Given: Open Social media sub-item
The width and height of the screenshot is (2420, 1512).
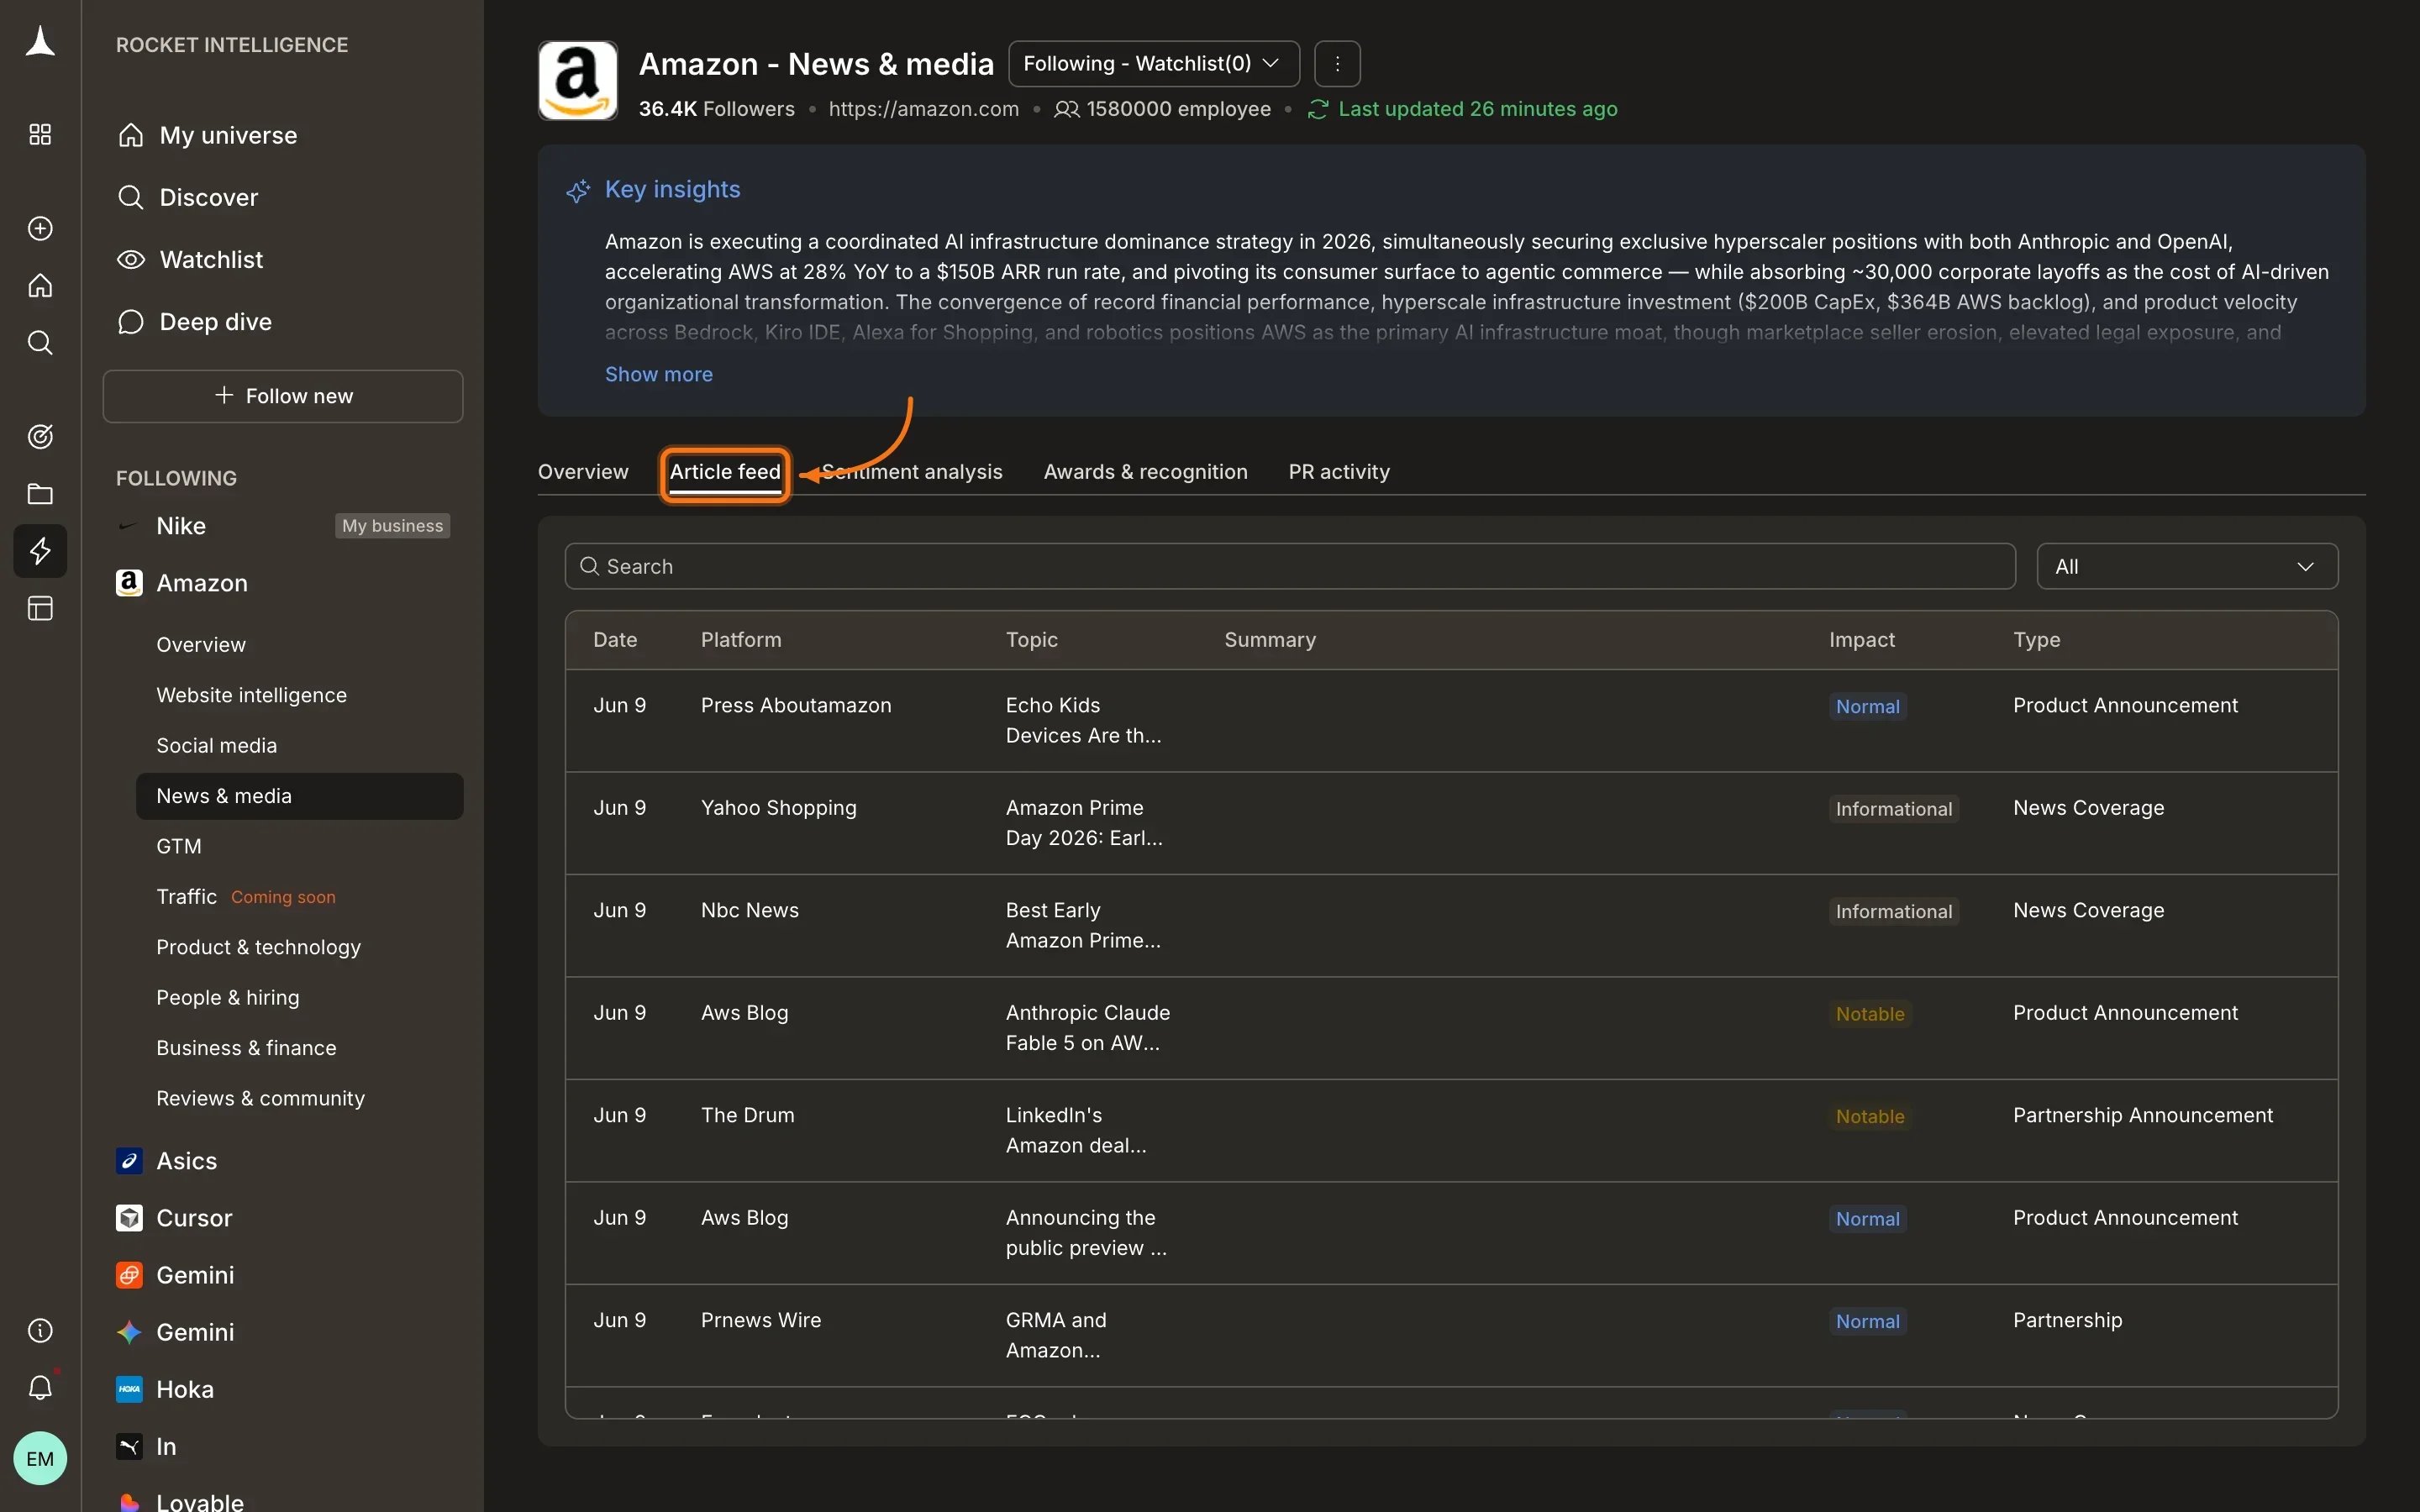Looking at the screenshot, I should pyautogui.click(x=216, y=745).
